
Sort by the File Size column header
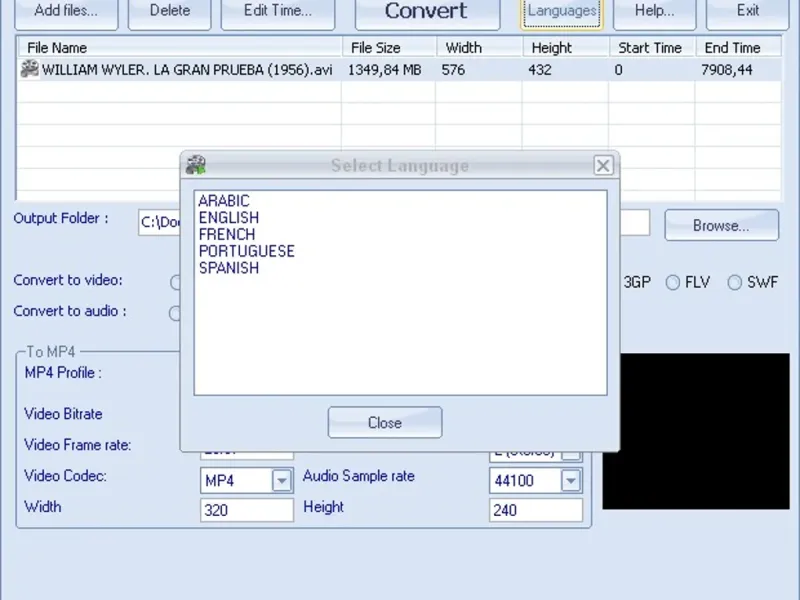389,47
